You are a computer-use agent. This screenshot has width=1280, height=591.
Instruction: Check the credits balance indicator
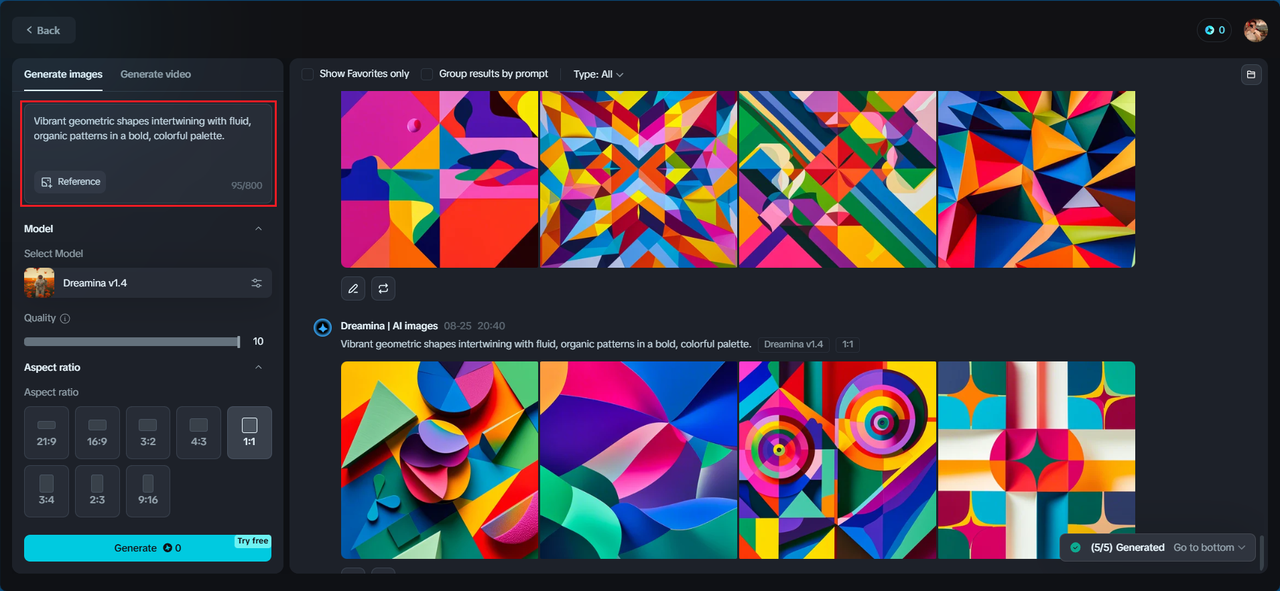point(1214,30)
